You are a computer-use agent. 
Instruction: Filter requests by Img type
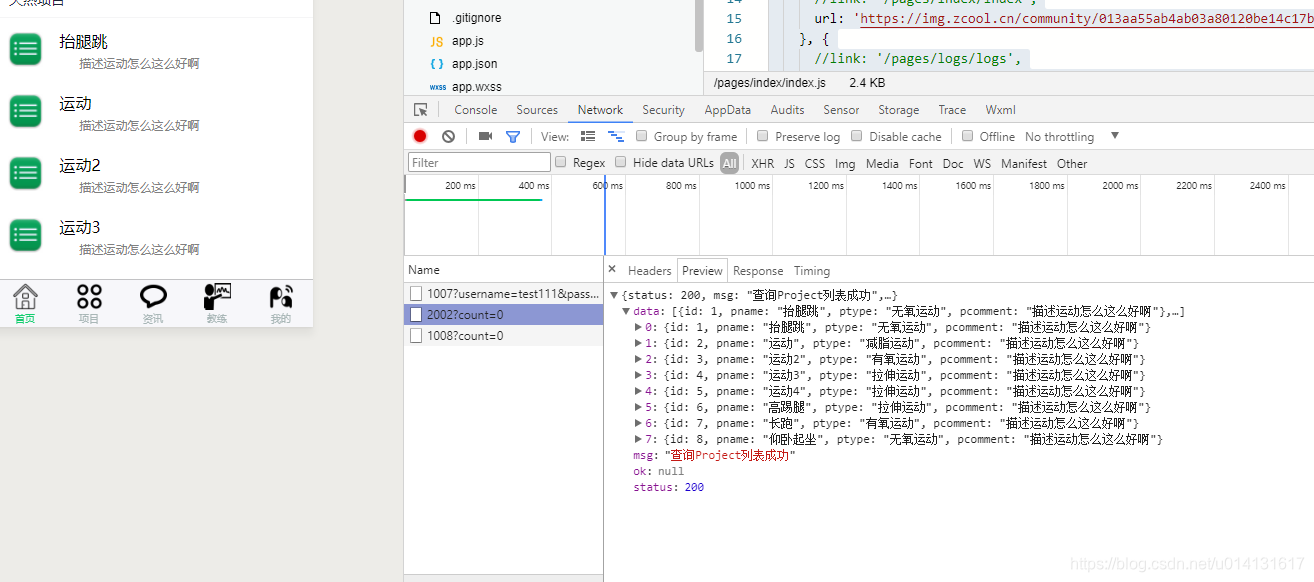point(845,163)
